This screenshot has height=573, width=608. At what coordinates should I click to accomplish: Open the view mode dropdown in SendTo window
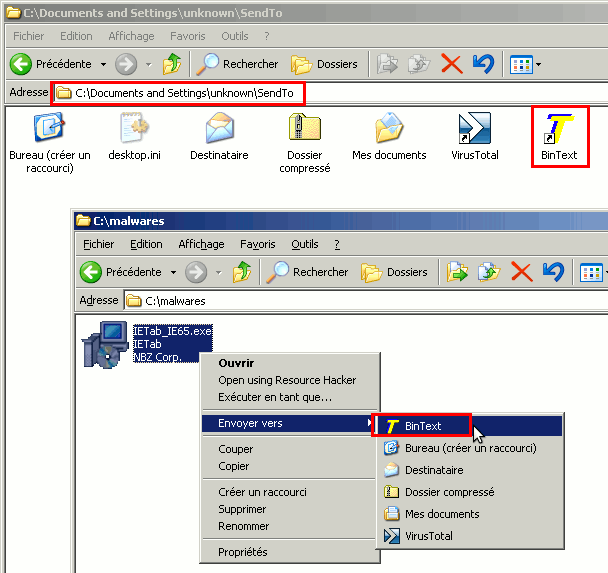[x=538, y=64]
